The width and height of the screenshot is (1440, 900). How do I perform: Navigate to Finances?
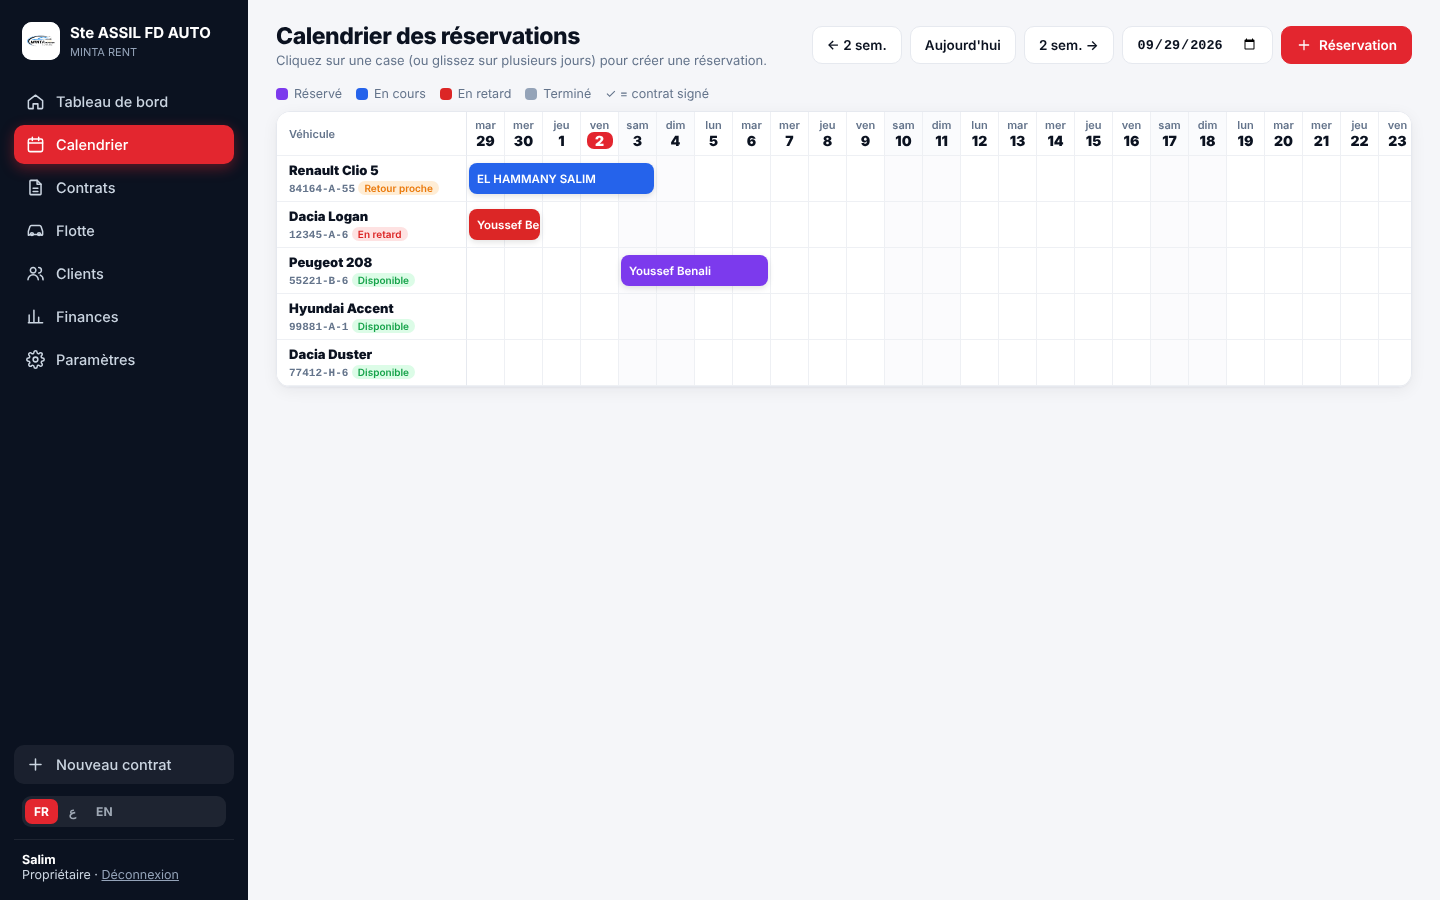(124, 317)
